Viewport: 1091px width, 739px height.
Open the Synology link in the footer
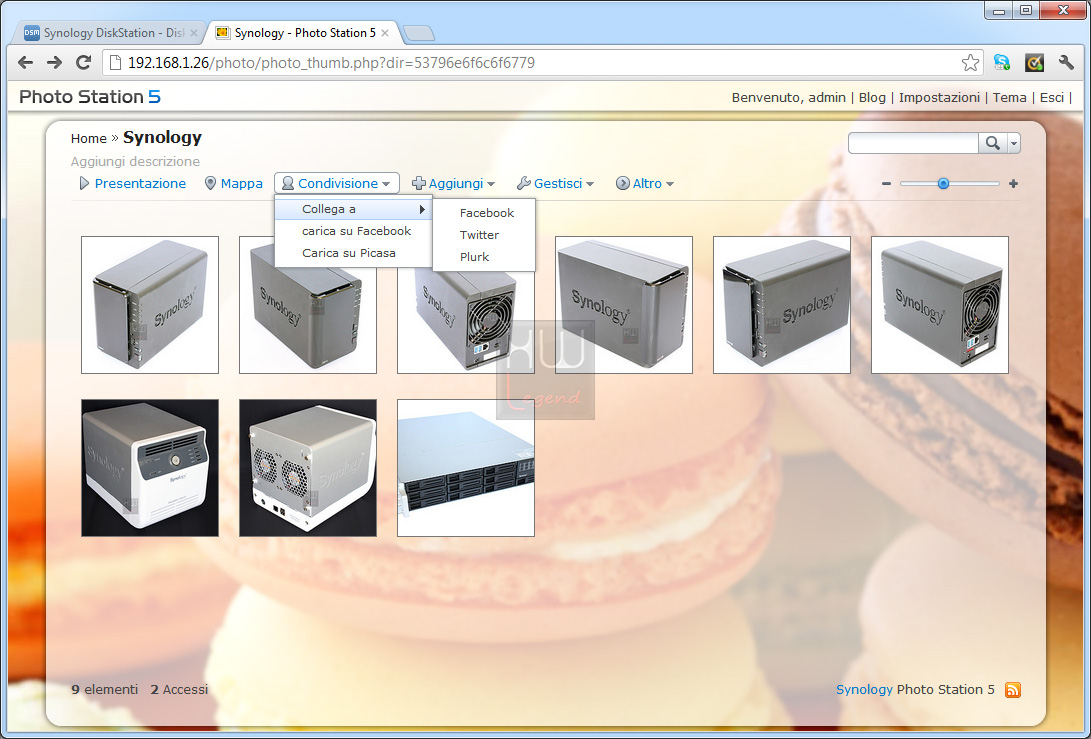point(864,690)
